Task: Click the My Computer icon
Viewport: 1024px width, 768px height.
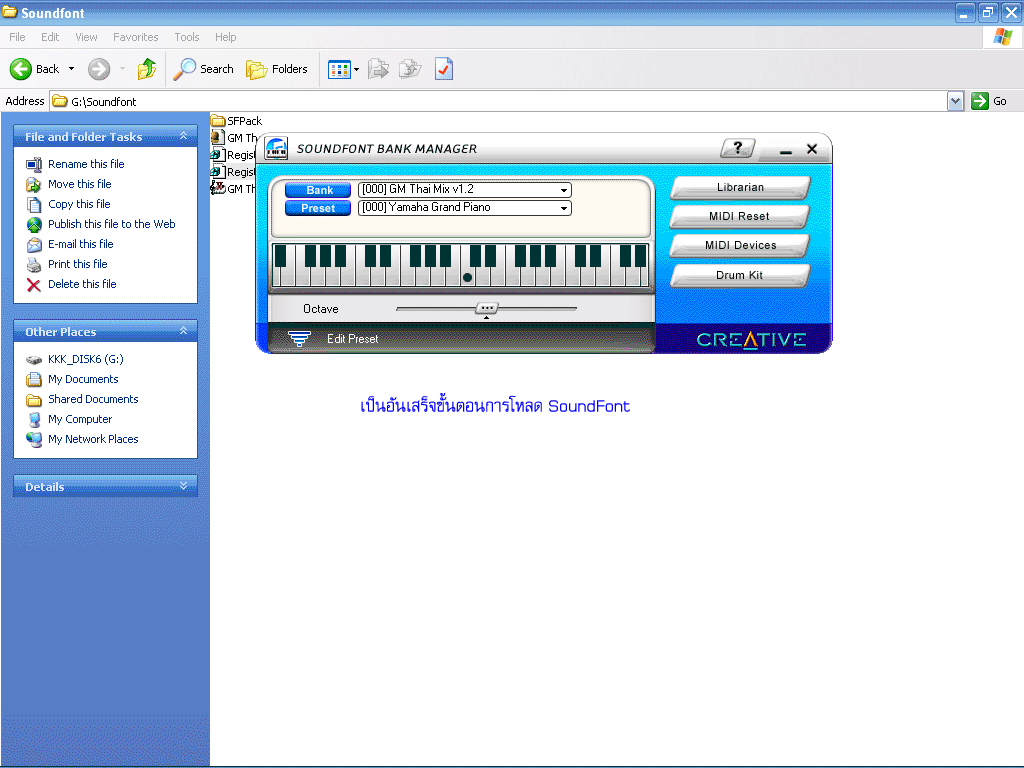Action: coord(34,419)
